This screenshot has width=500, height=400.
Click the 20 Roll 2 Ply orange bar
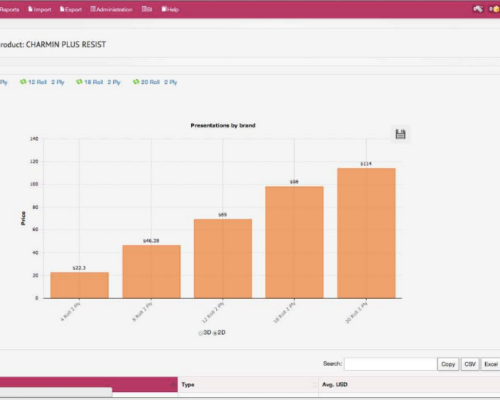pyautogui.click(x=366, y=233)
